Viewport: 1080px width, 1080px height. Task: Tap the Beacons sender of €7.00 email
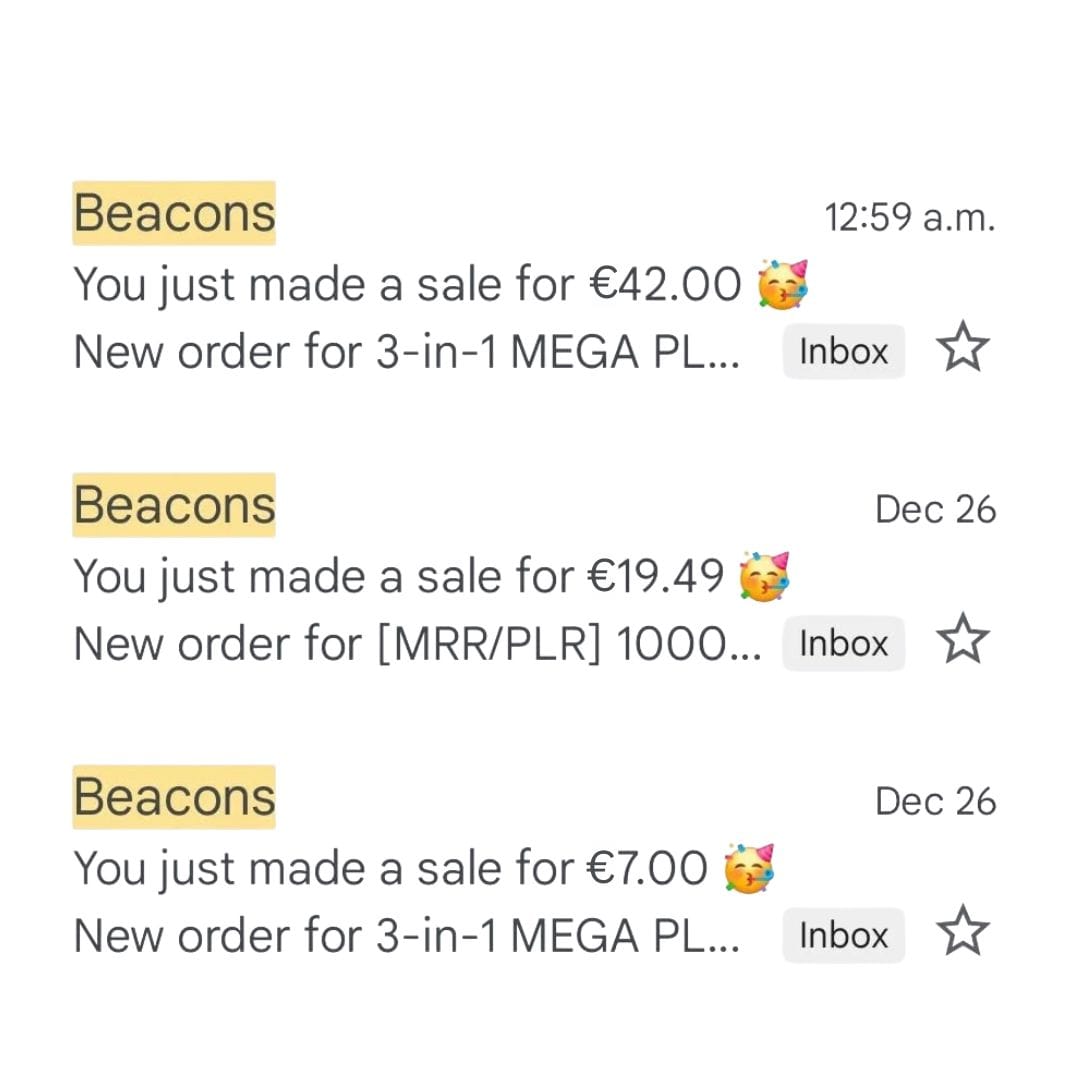[174, 797]
